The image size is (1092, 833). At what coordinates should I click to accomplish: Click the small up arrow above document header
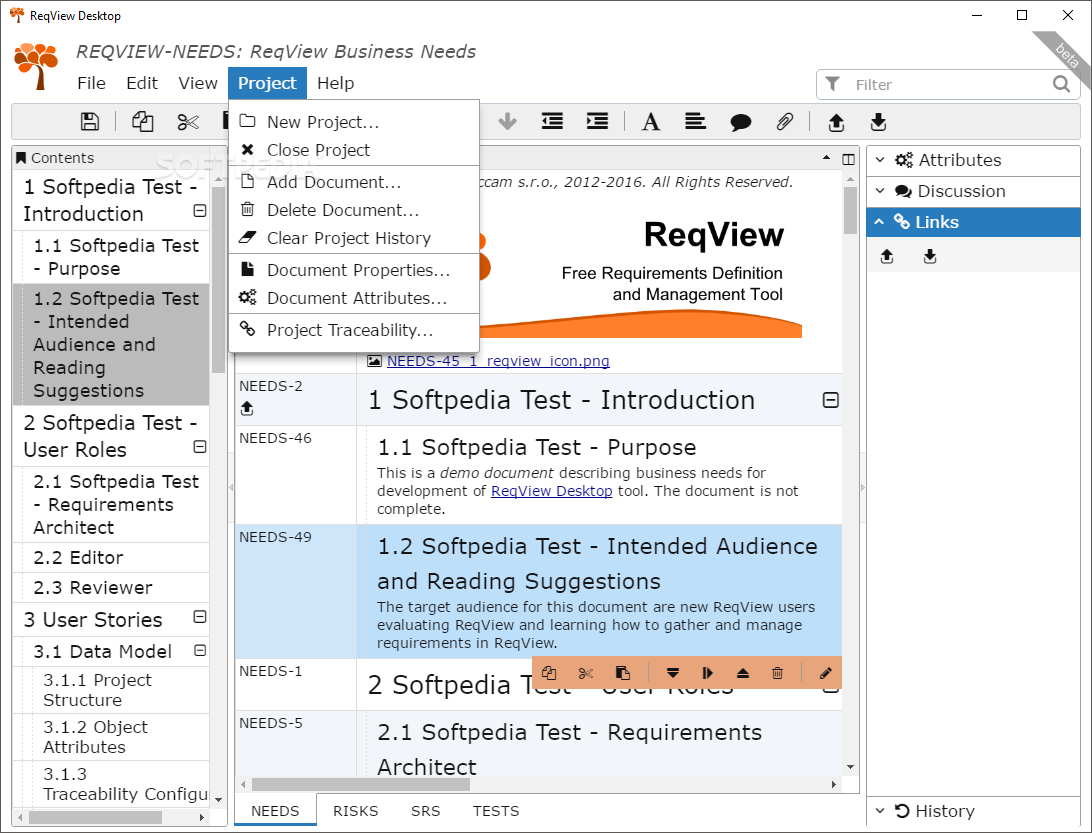point(826,158)
